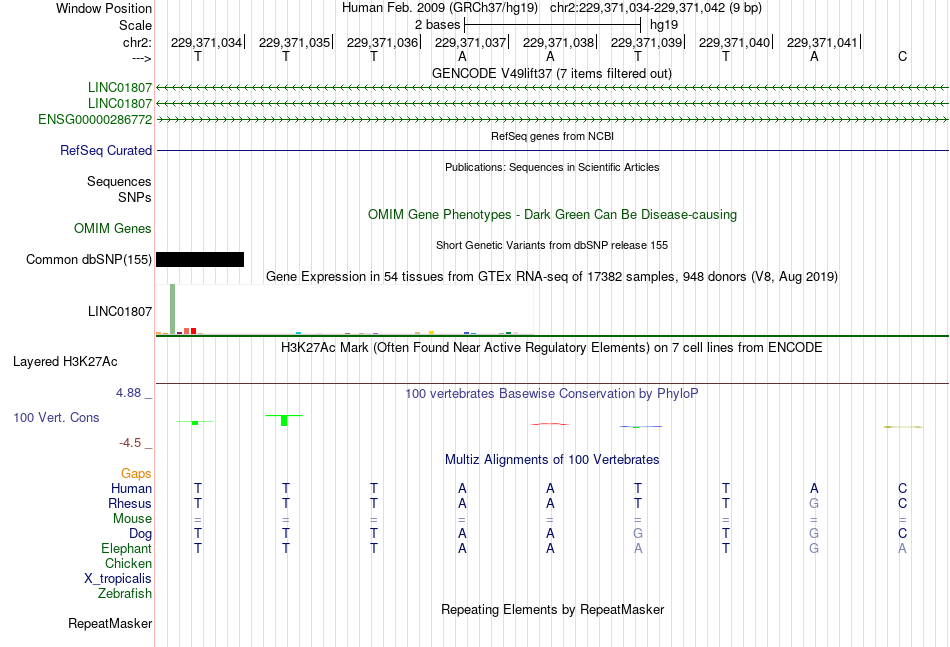The height and width of the screenshot is (647, 950).
Task: Click the Elephant species label
Action: click(x=126, y=548)
